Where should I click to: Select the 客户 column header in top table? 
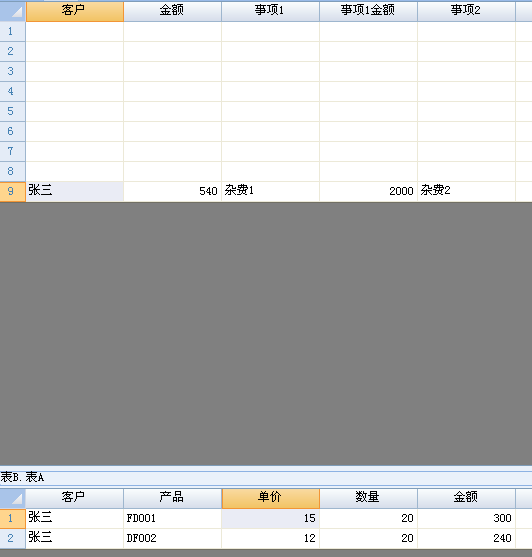[75, 11]
